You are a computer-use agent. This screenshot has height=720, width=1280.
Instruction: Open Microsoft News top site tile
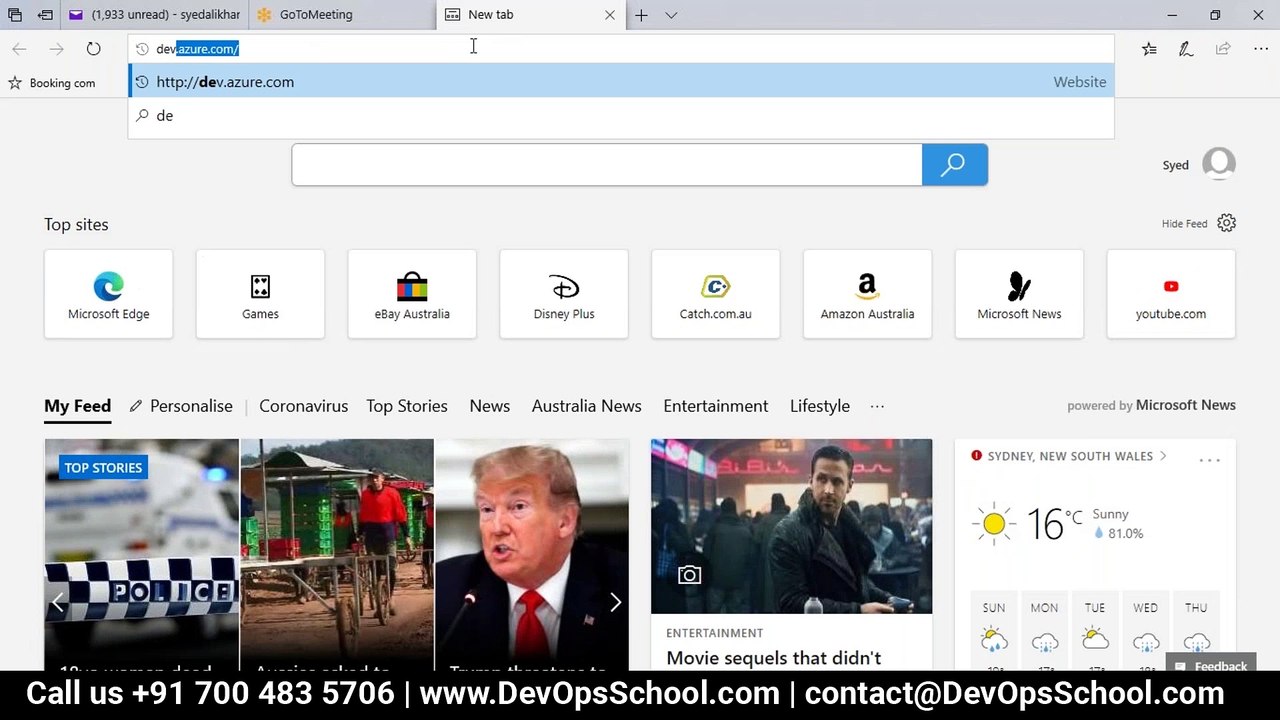tap(1019, 294)
